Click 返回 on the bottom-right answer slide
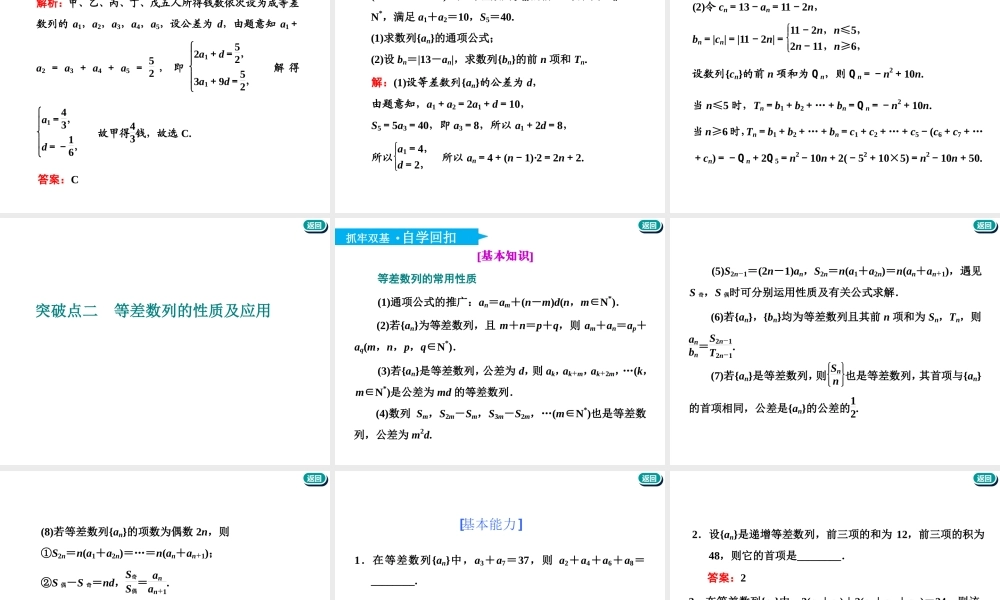Image resolution: width=1000 pixels, height=600 pixels. click(985, 479)
